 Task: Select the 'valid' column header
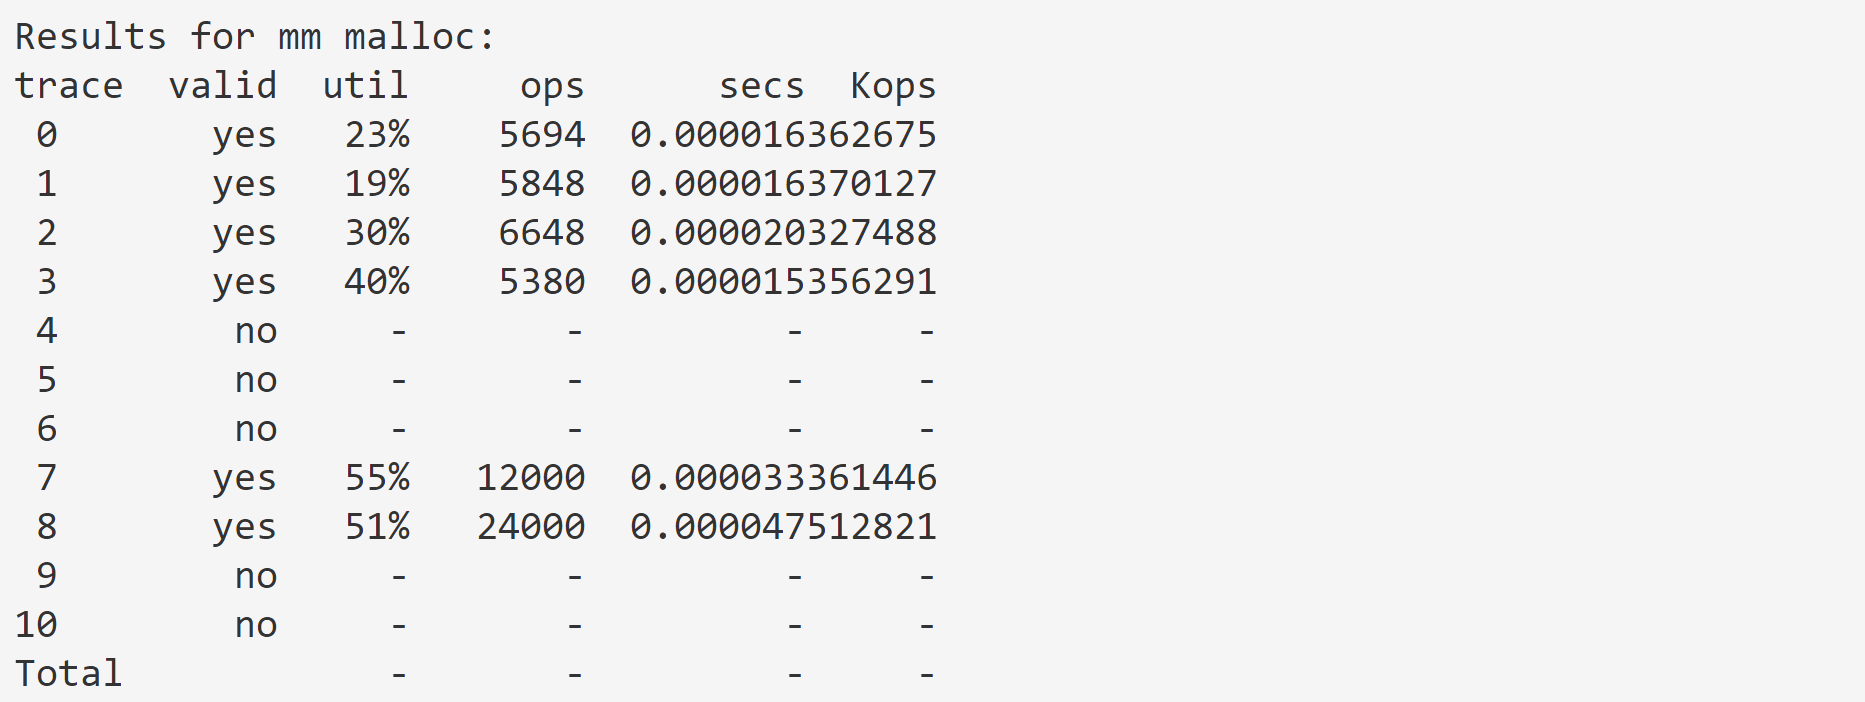click(223, 86)
